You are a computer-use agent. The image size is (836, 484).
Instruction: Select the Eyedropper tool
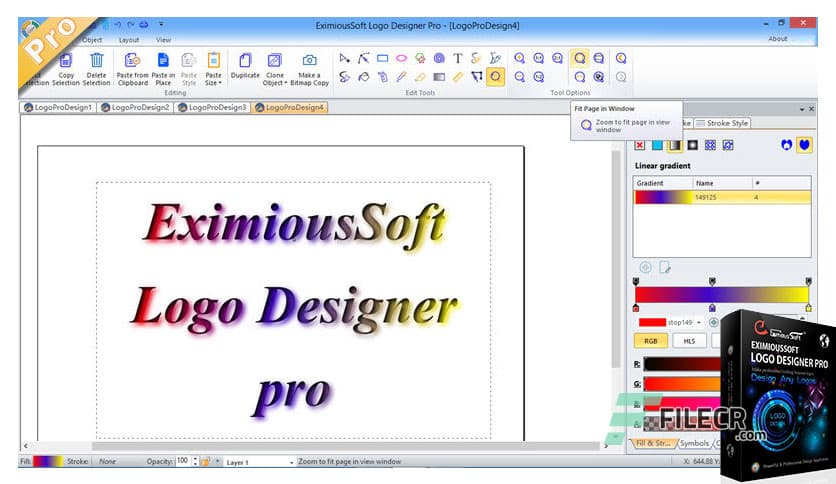401,77
